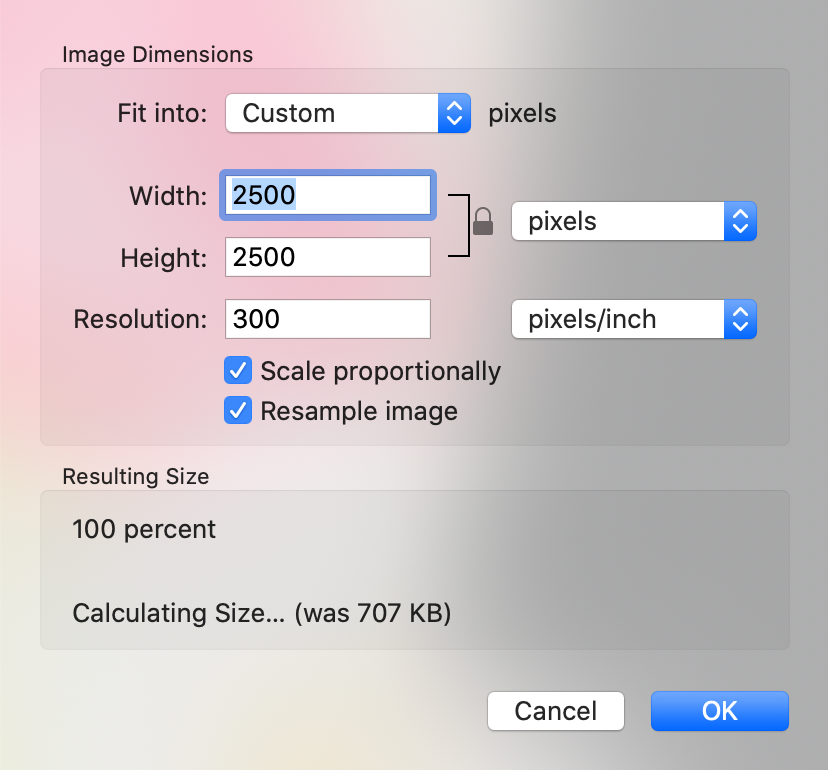Click the bracket linking Width and Height

pyautogui.click(x=459, y=226)
